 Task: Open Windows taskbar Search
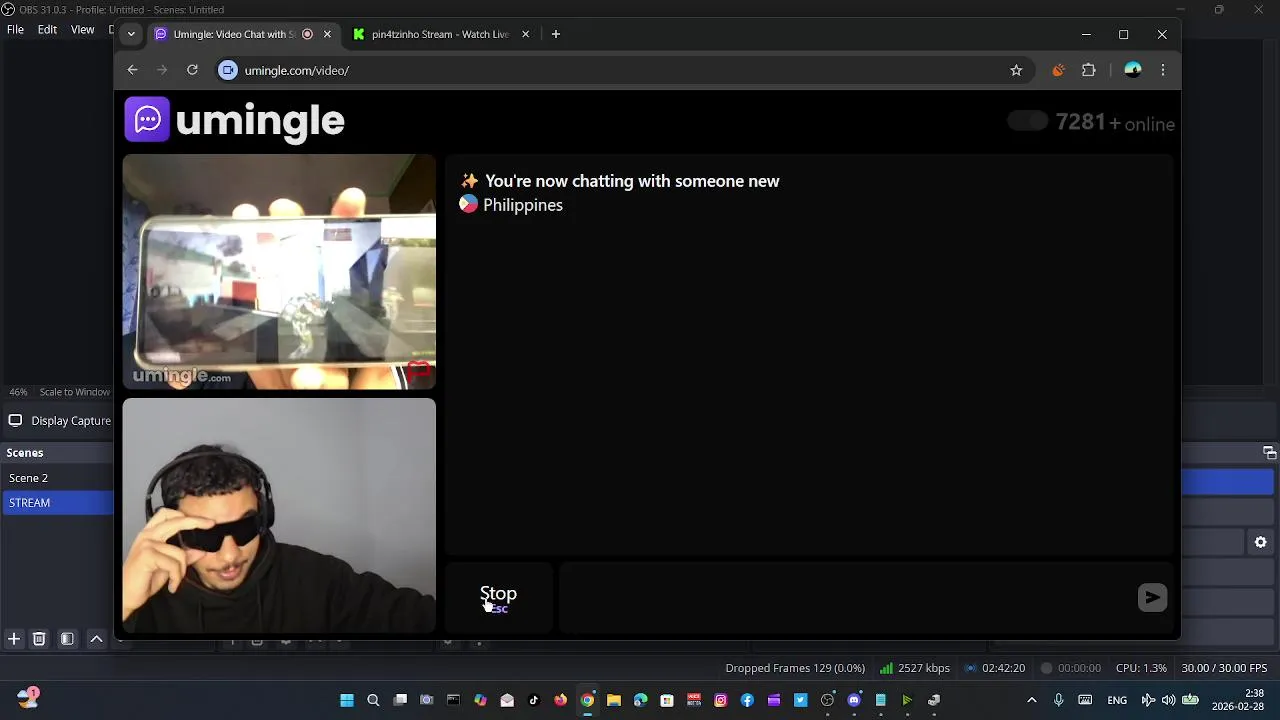point(373,700)
